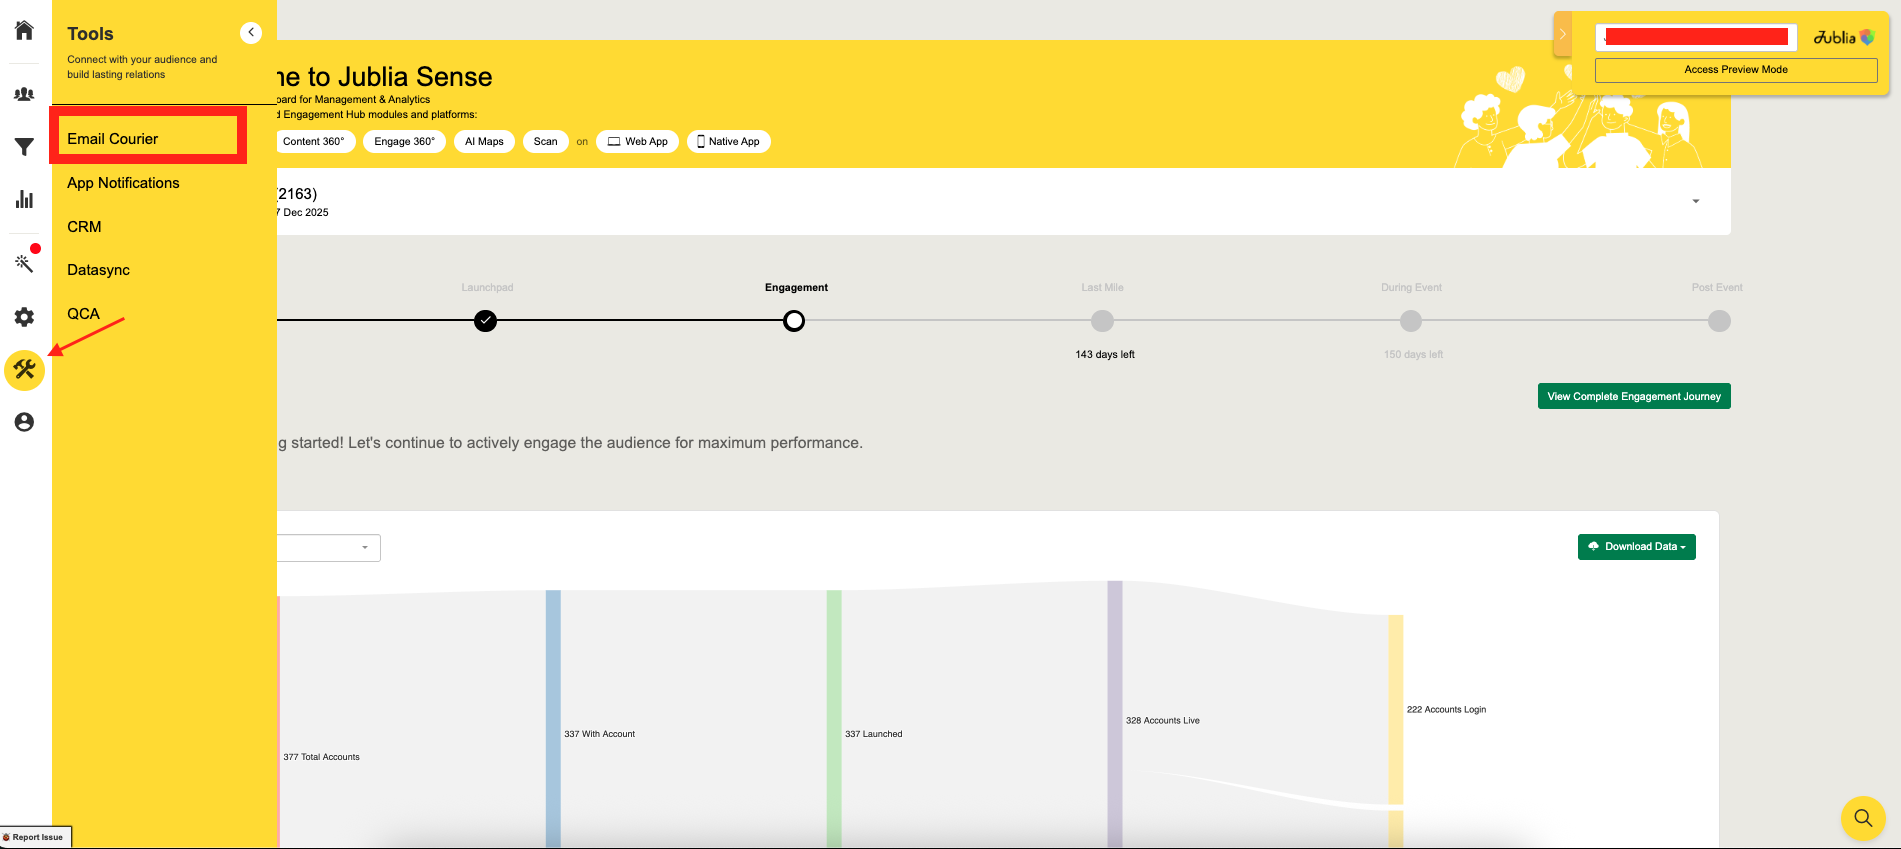This screenshot has width=1901, height=849.
Task: Select the Launchpad completed stage marker
Action: point(485,321)
